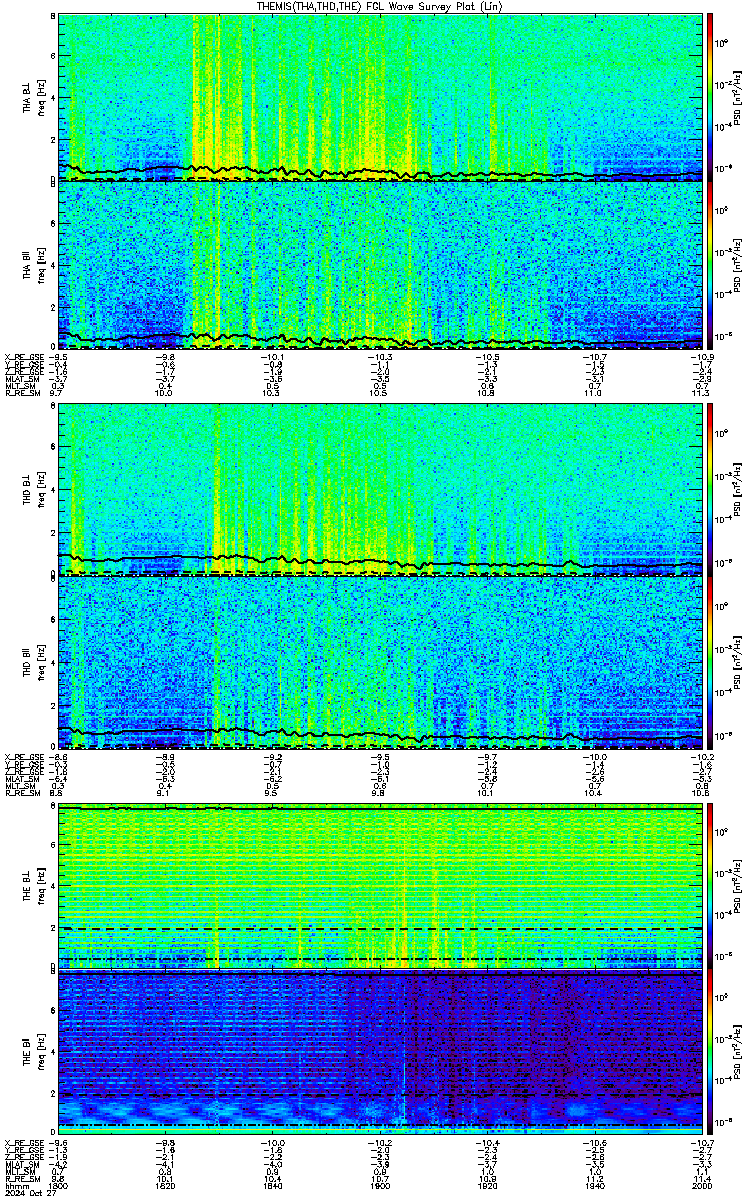This screenshot has width=750, height=1200.
Task: Click the 'THA B⊥ freq [Hz]' axis label
Action: click(33, 97)
